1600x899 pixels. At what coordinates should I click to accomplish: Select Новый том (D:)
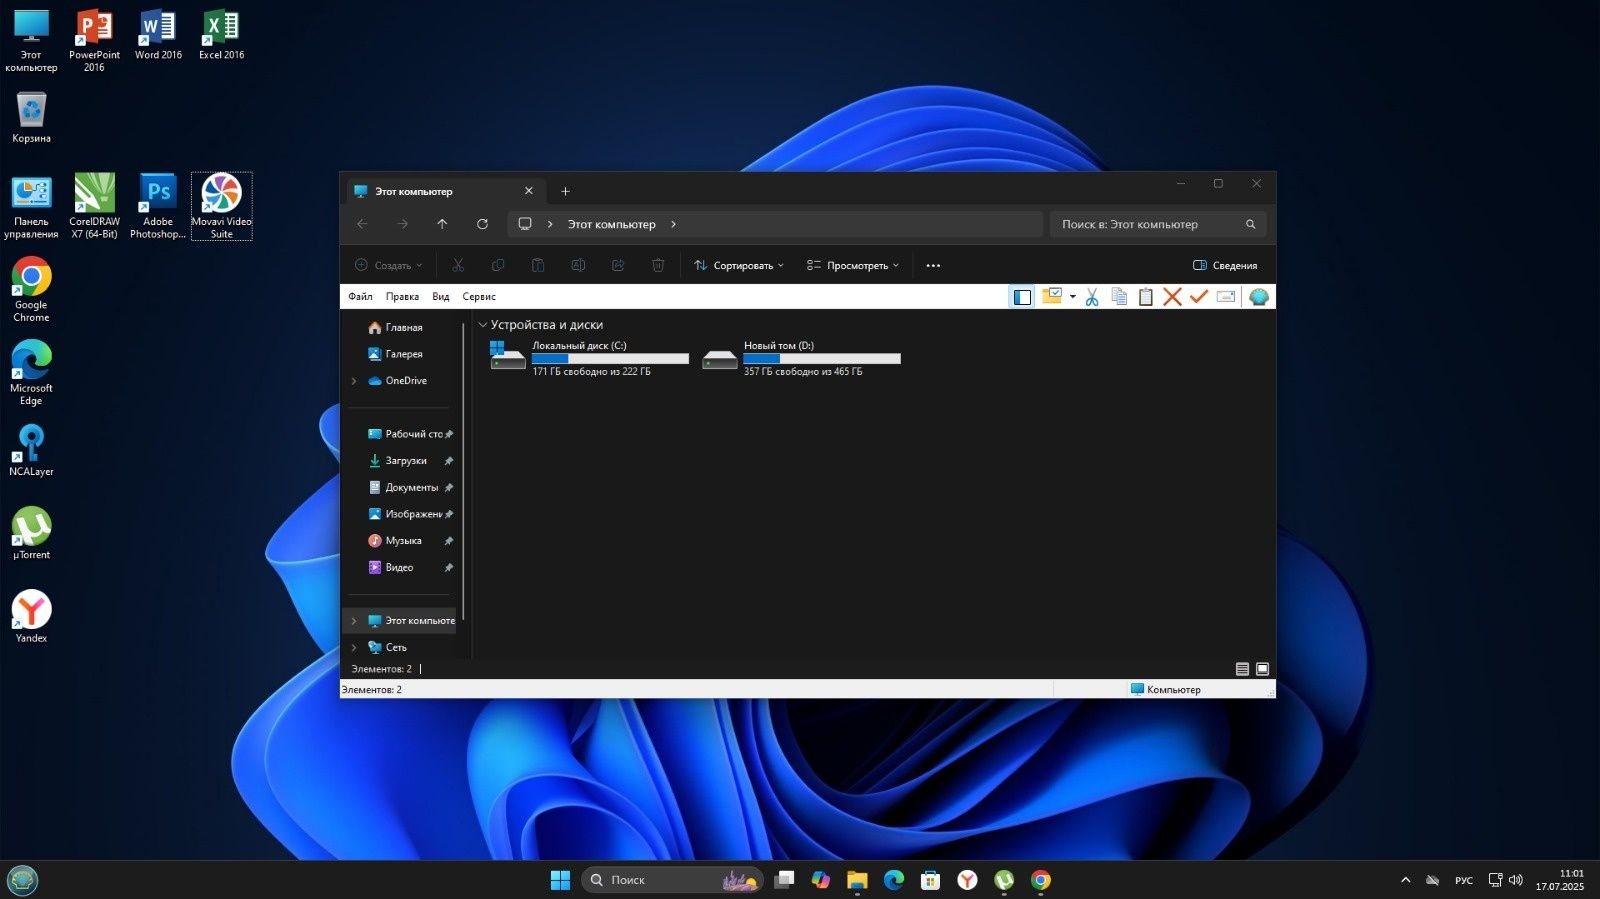click(x=801, y=358)
